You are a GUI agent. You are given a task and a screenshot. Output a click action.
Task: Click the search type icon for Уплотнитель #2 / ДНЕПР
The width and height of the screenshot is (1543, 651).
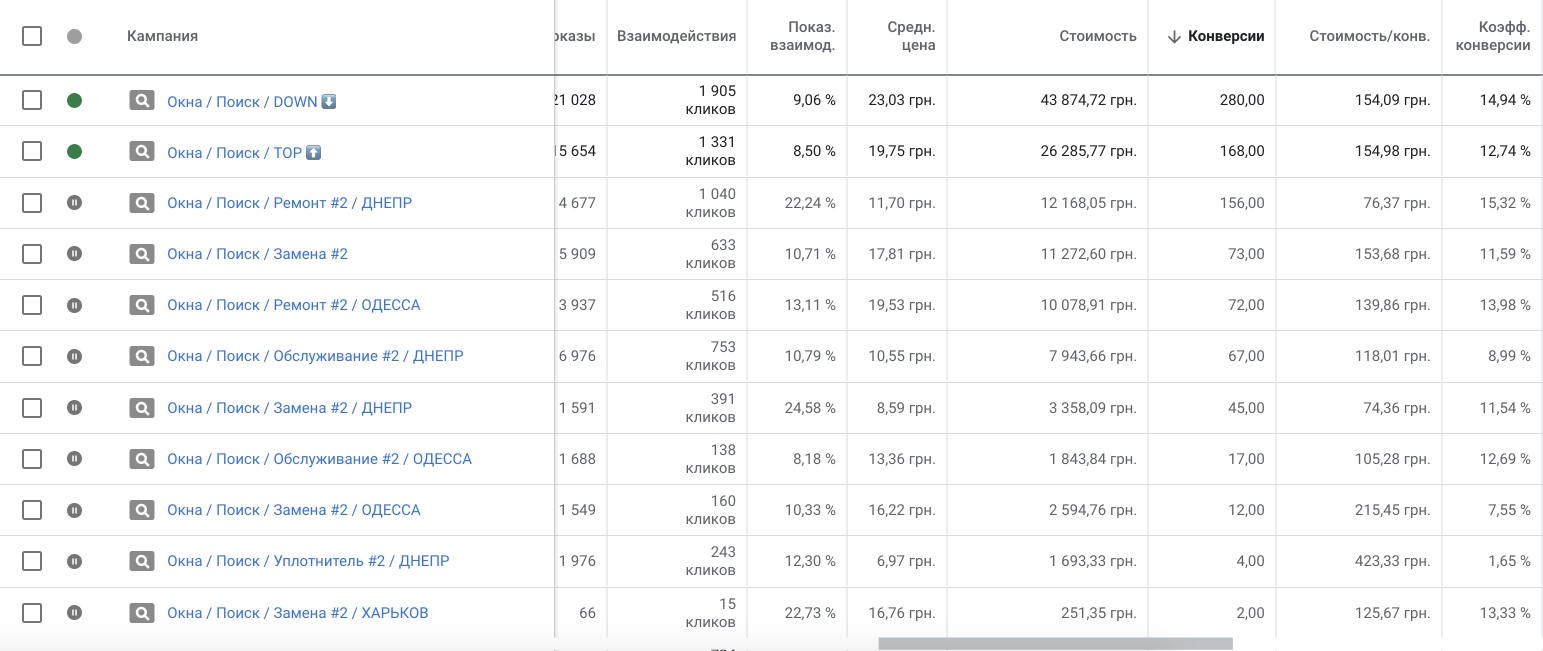tap(142, 561)
